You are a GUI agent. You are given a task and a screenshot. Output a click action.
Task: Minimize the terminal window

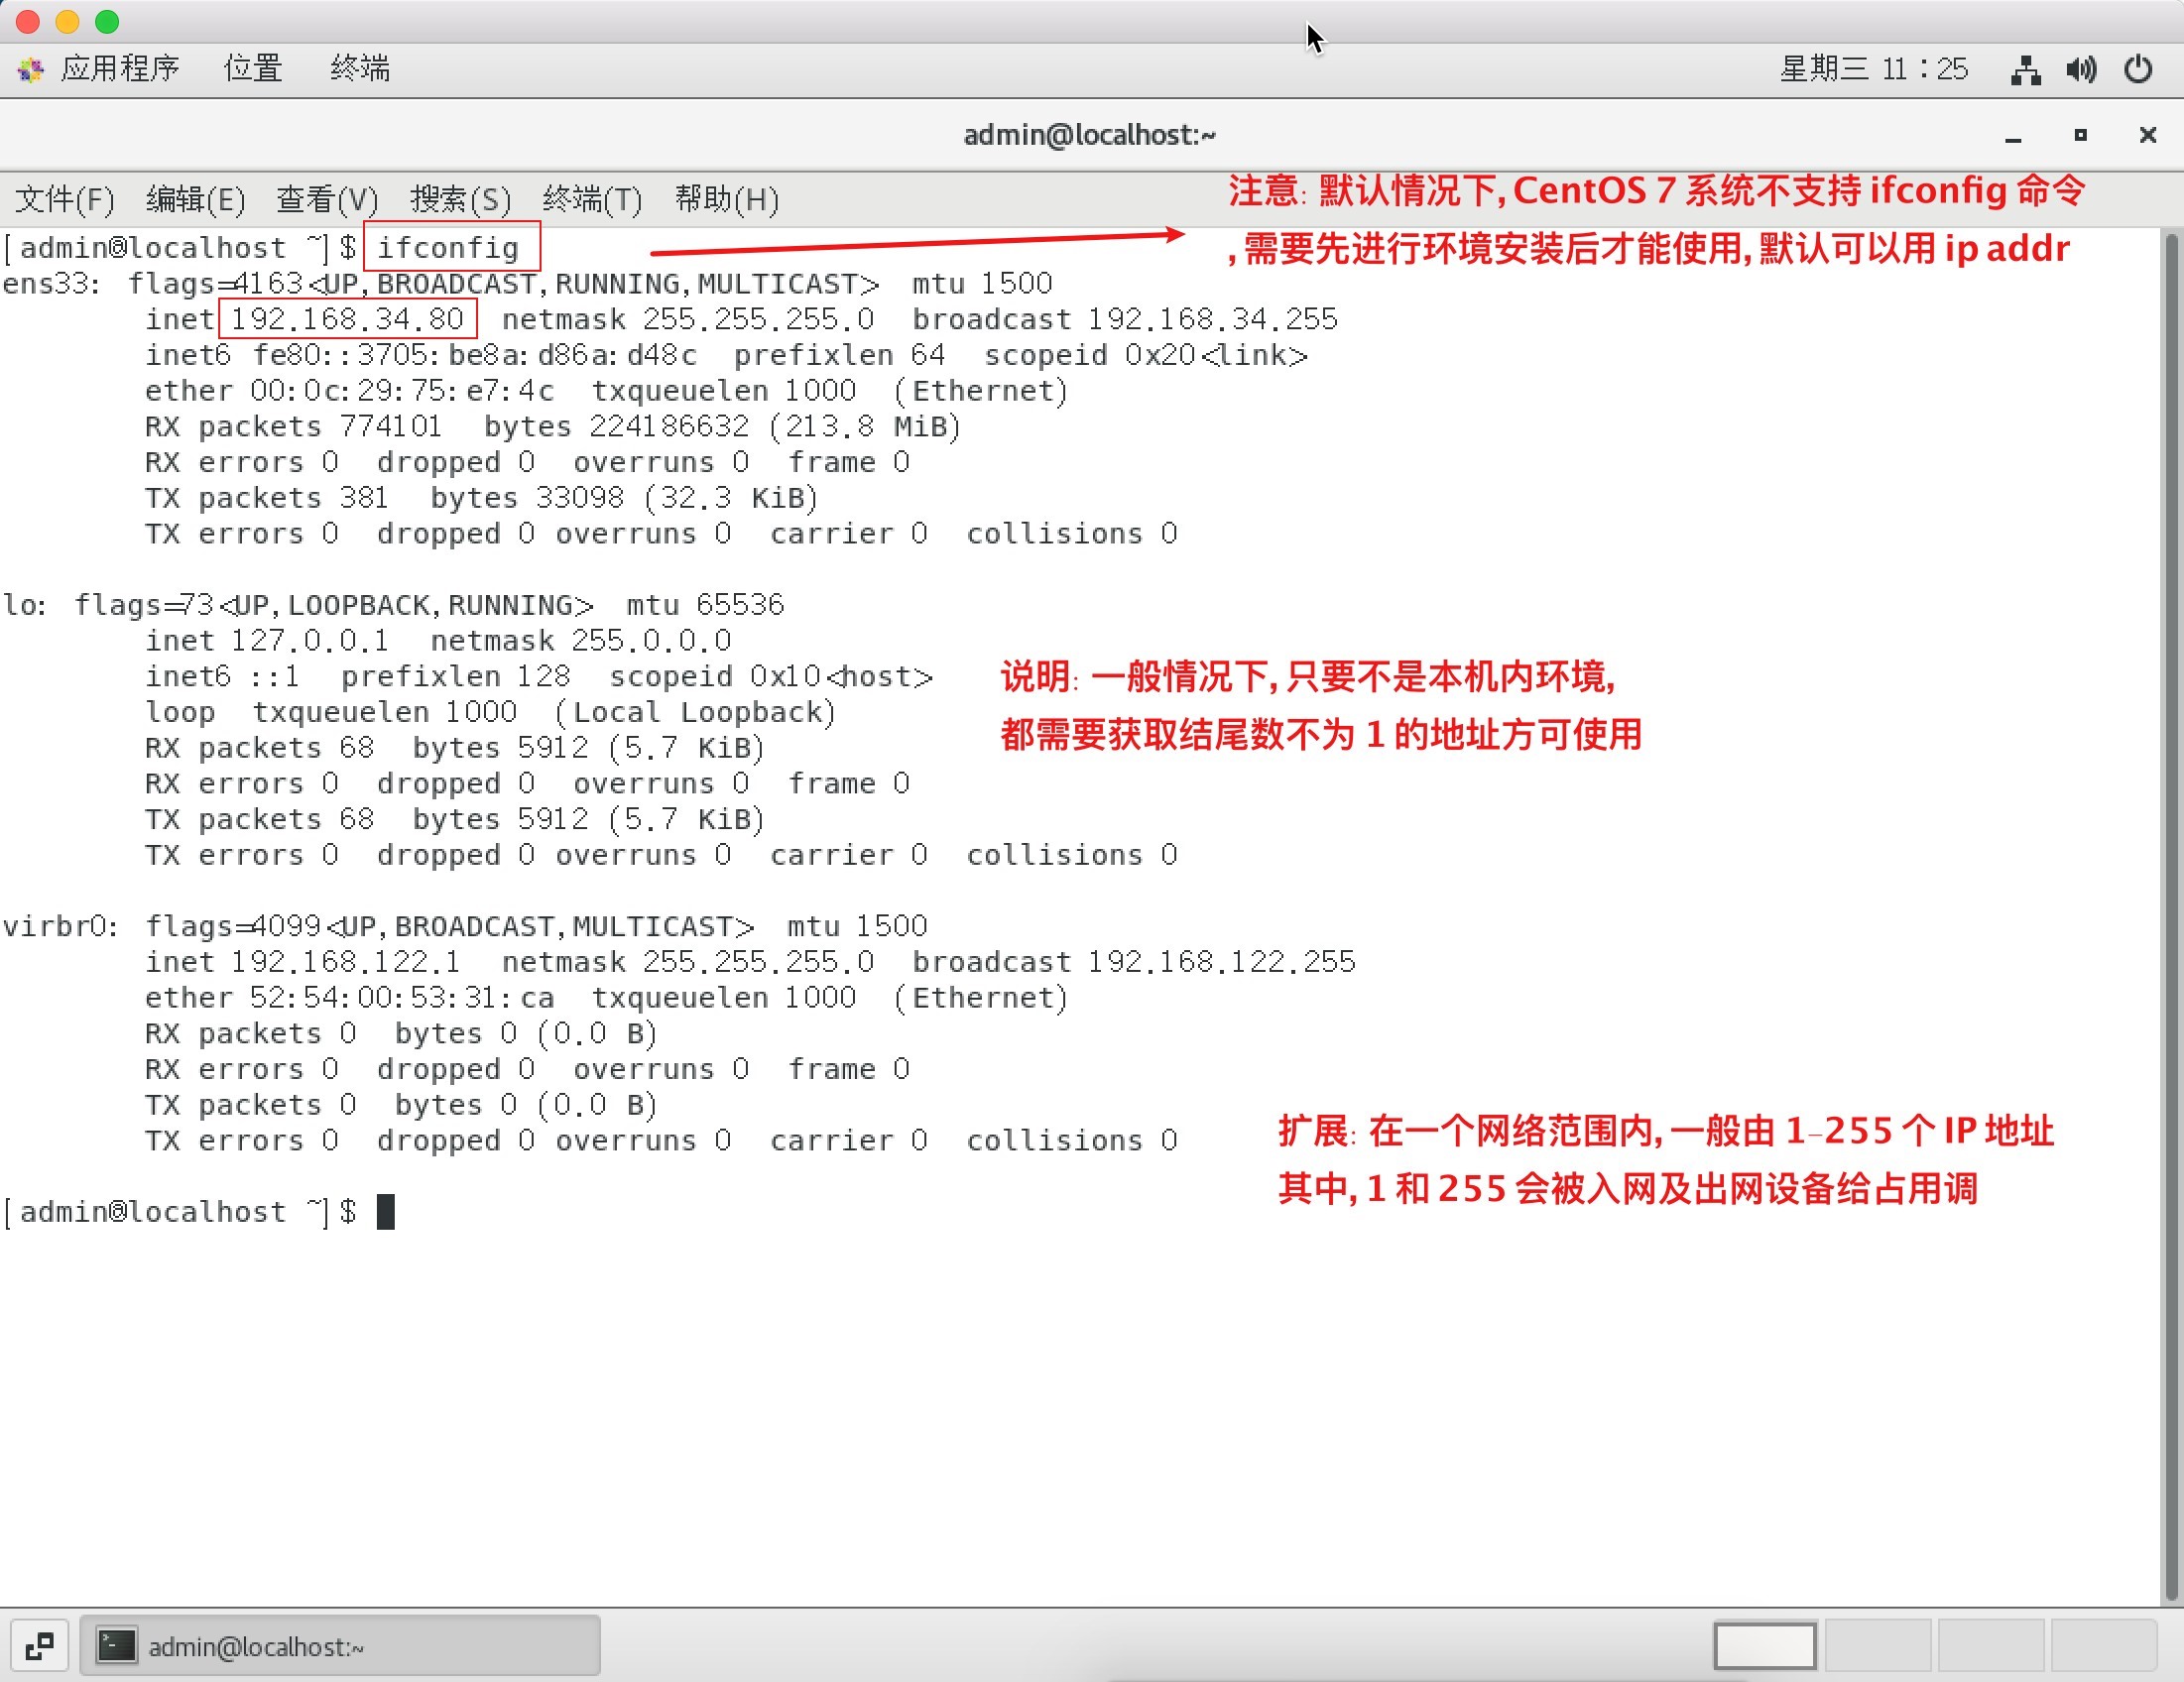click(2013, 136)
